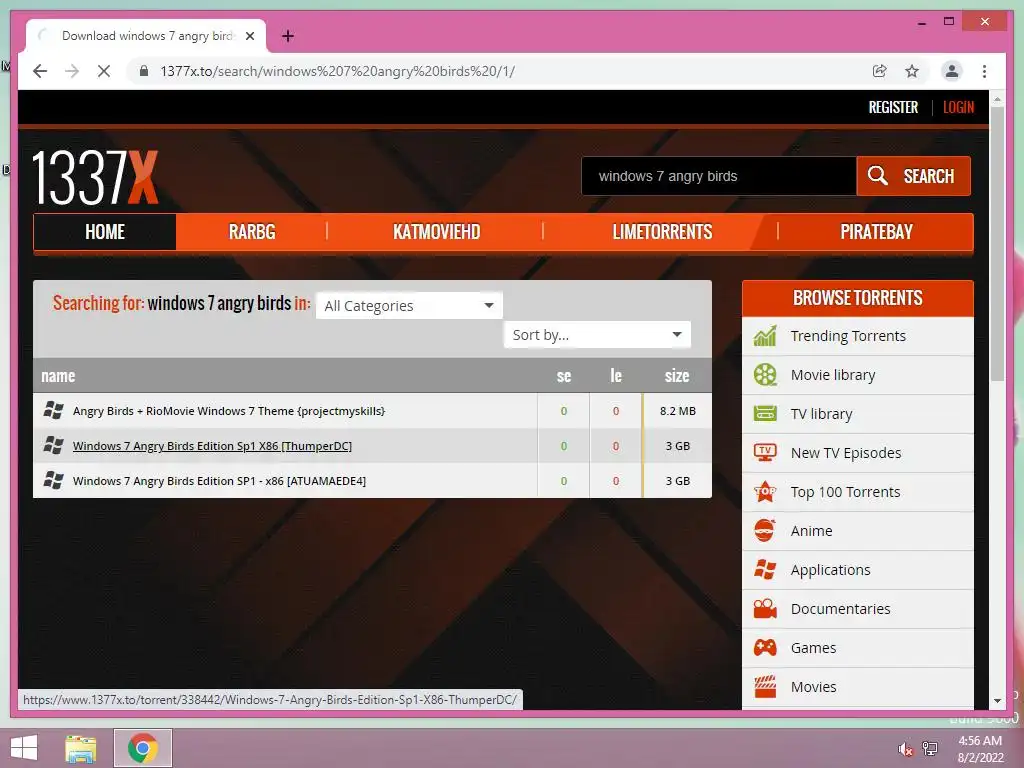
Task: Click the Top 100 Torrents star icon
Action: pyautogui.click(x=765, y=492)
